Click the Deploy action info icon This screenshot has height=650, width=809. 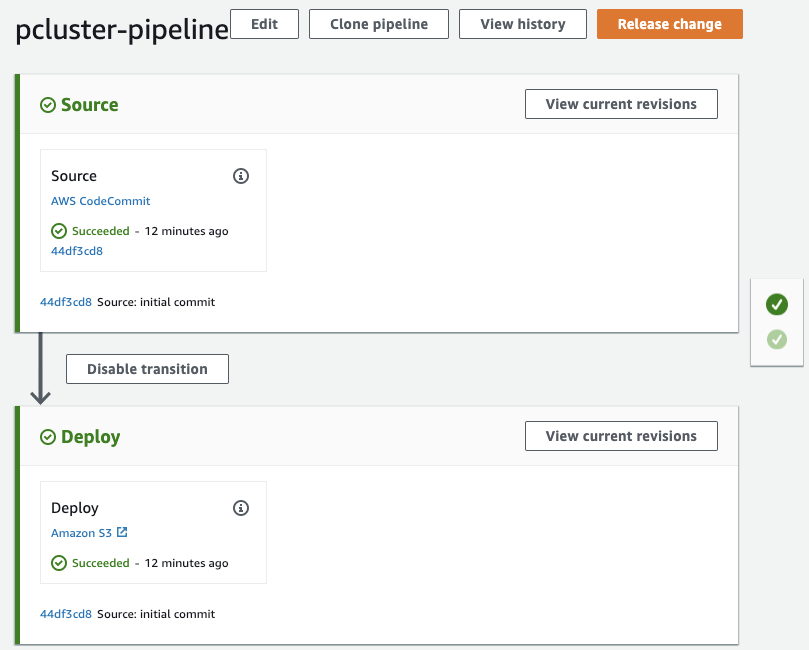240,508
